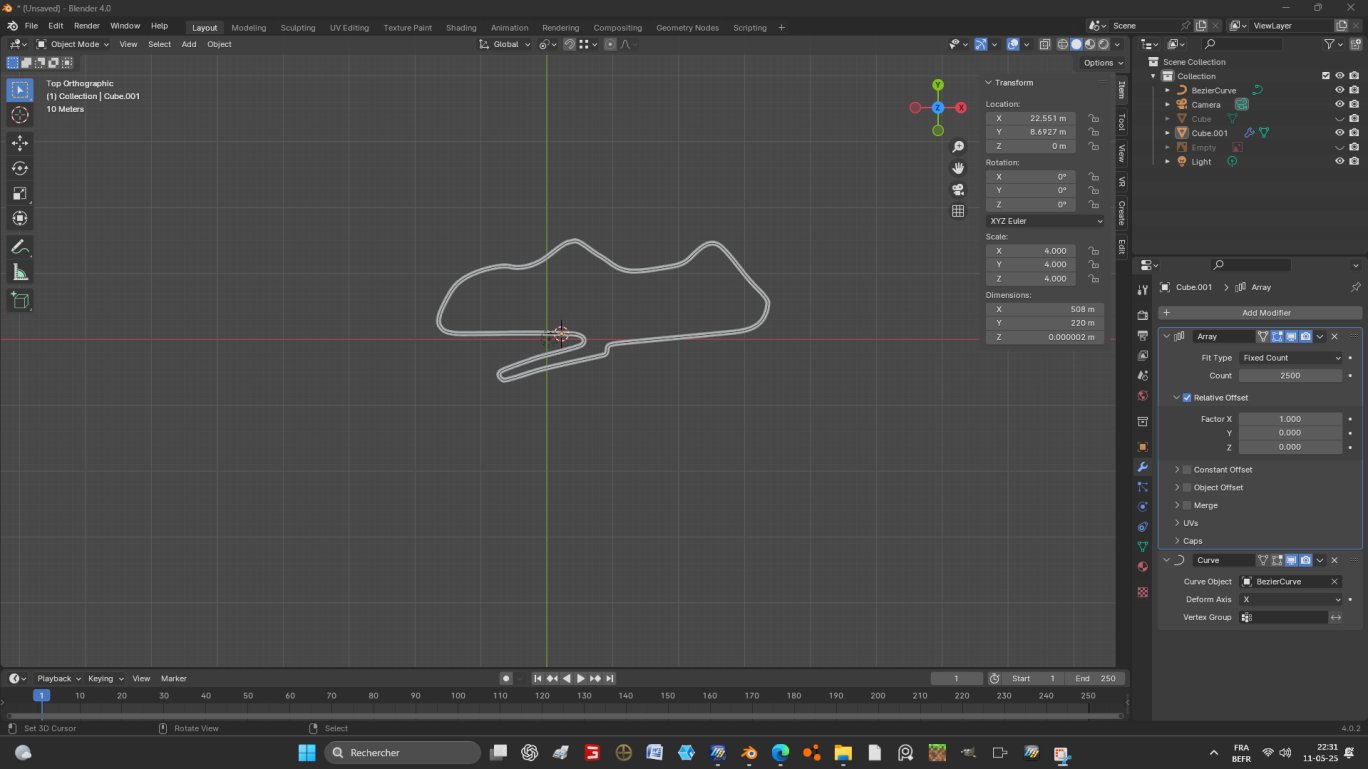Open the viewport Add menu
1368x769 pixels.
(189, 44)
